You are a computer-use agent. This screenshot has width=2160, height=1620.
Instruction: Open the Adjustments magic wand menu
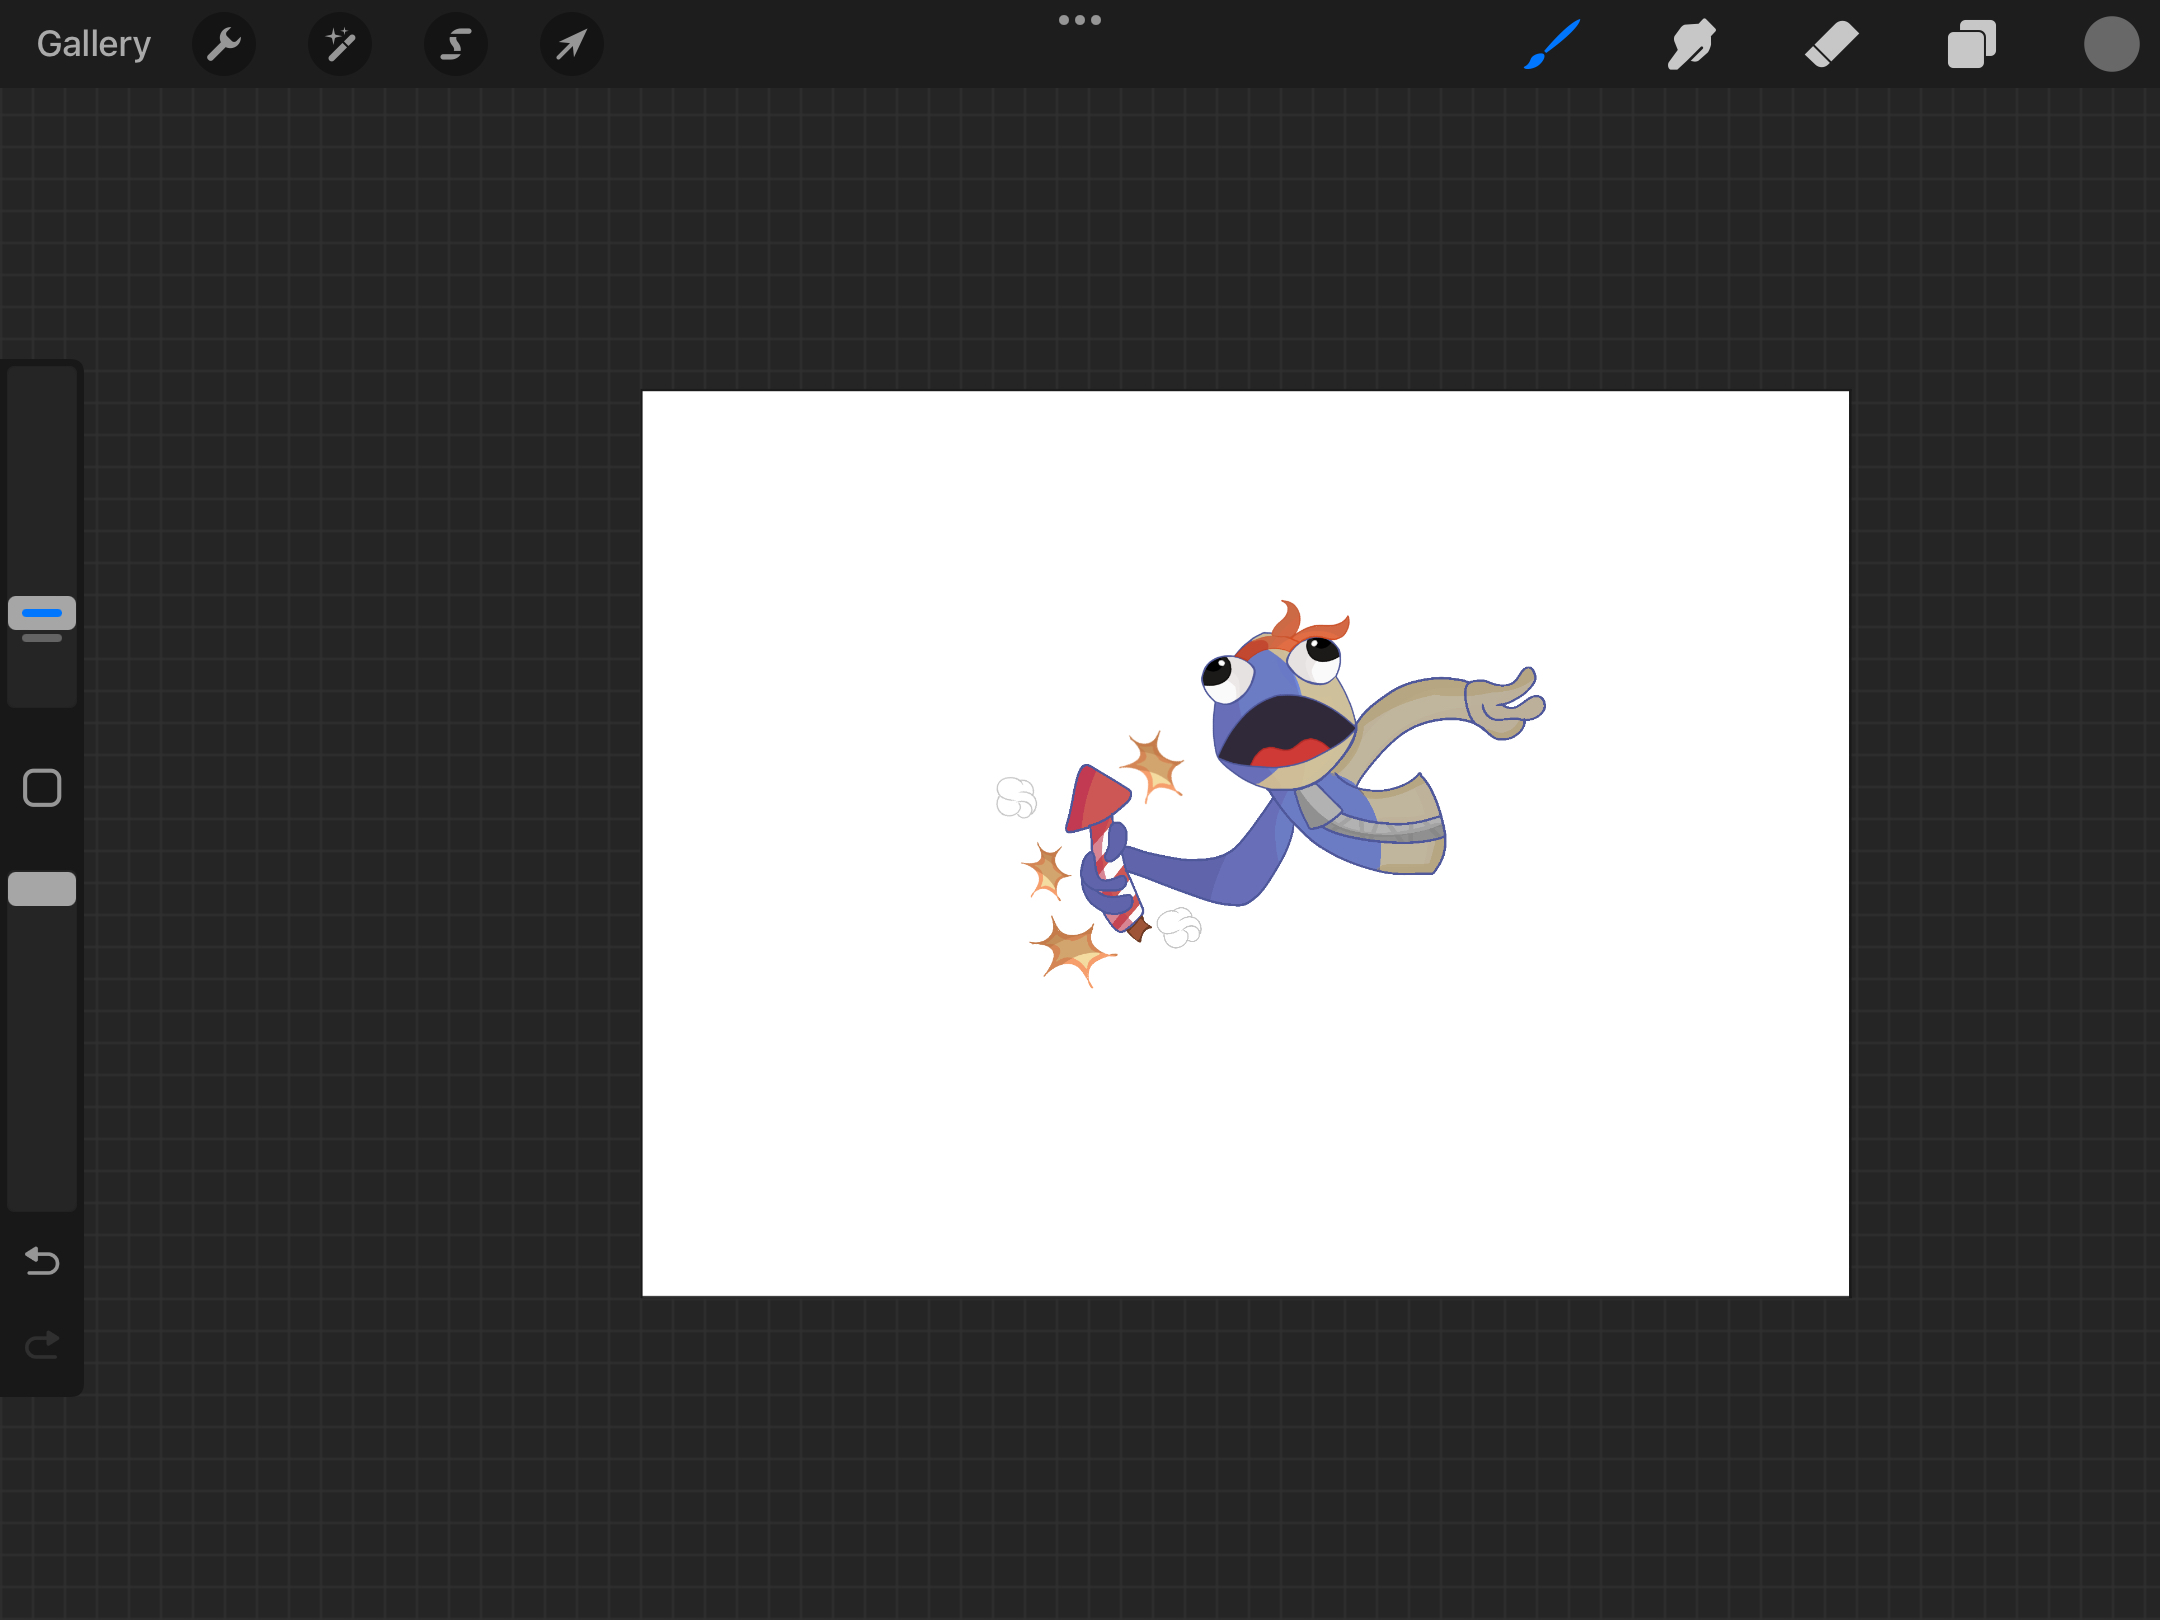point(340,44)
